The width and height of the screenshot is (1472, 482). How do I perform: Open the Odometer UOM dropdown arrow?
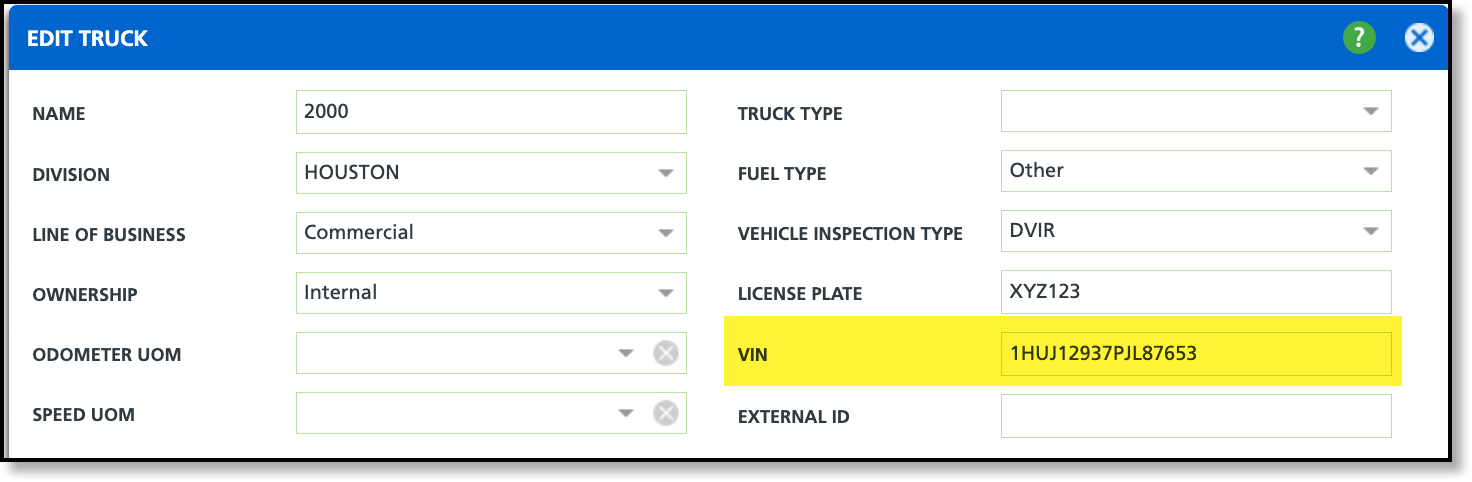(x=626, y=353)
